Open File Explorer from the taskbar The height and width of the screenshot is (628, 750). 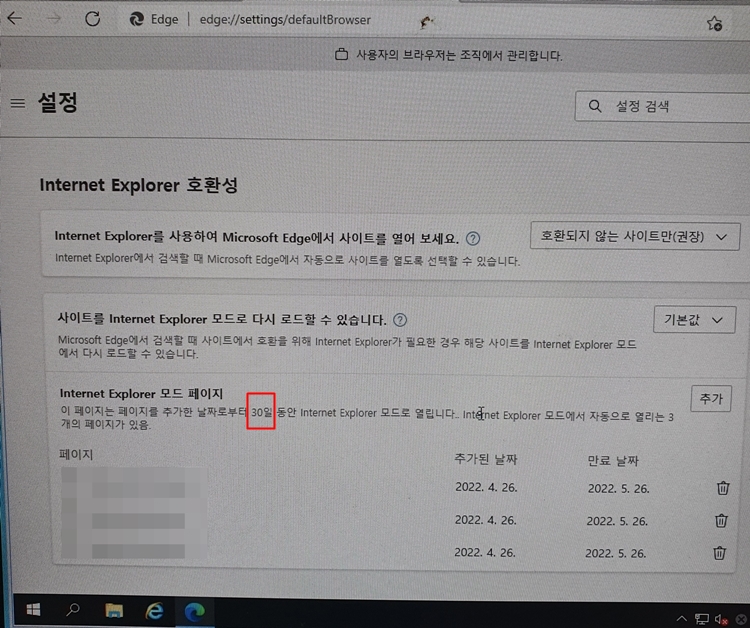coord(114,610)
